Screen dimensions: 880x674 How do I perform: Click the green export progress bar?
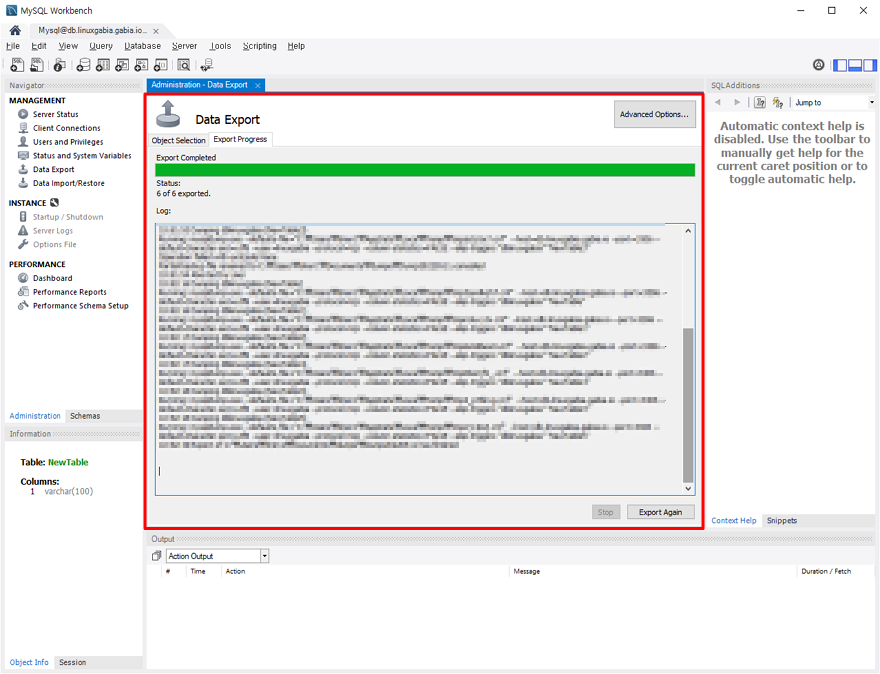pyautogui.click(x=425, y=170)
